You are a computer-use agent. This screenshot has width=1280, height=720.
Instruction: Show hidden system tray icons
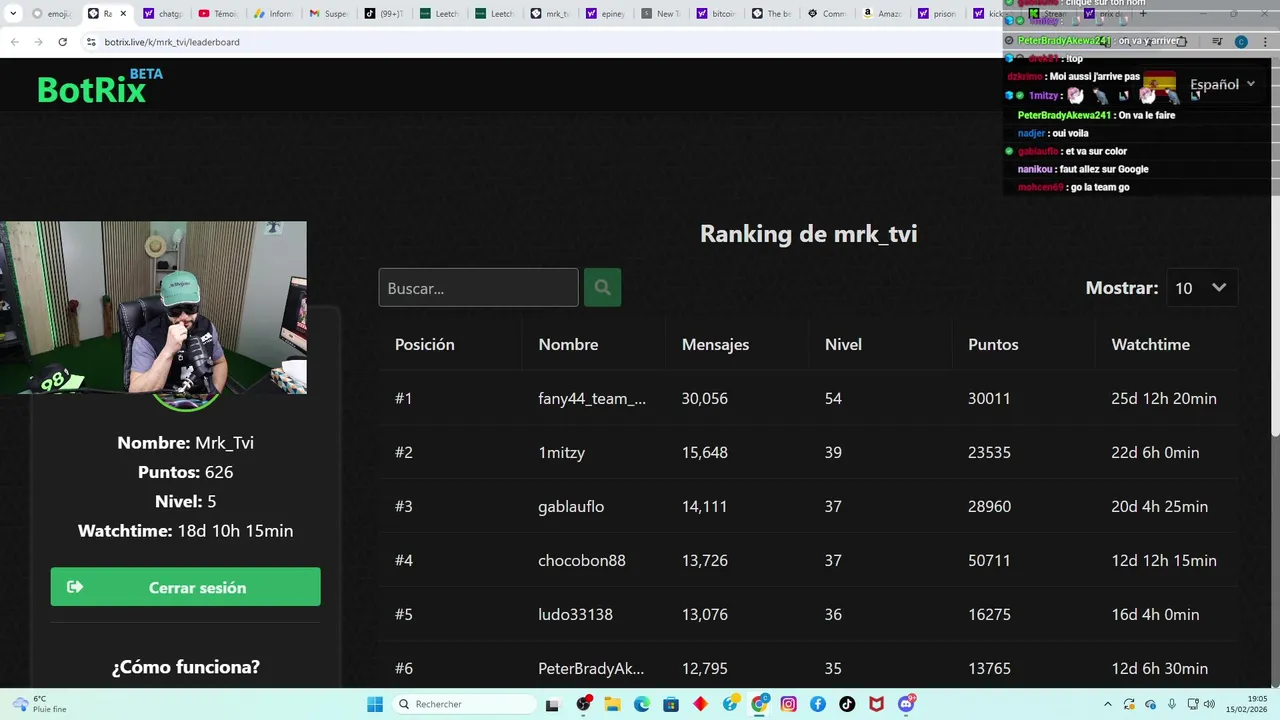point(1107,704)
